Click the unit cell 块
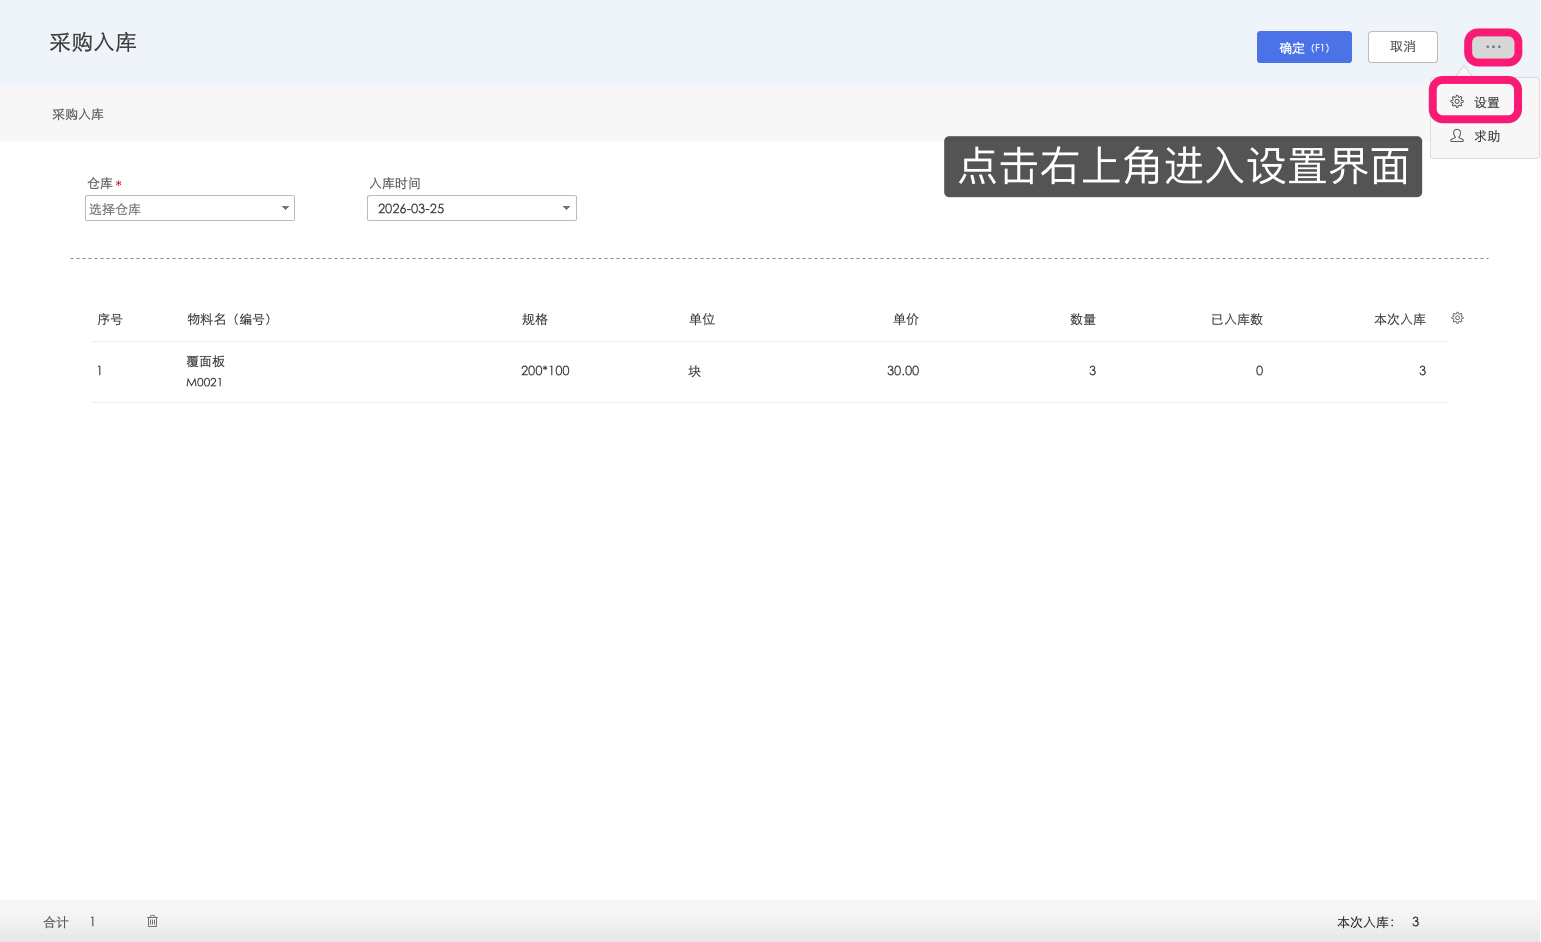The image size is (1541, 942). tap(694, 371)
